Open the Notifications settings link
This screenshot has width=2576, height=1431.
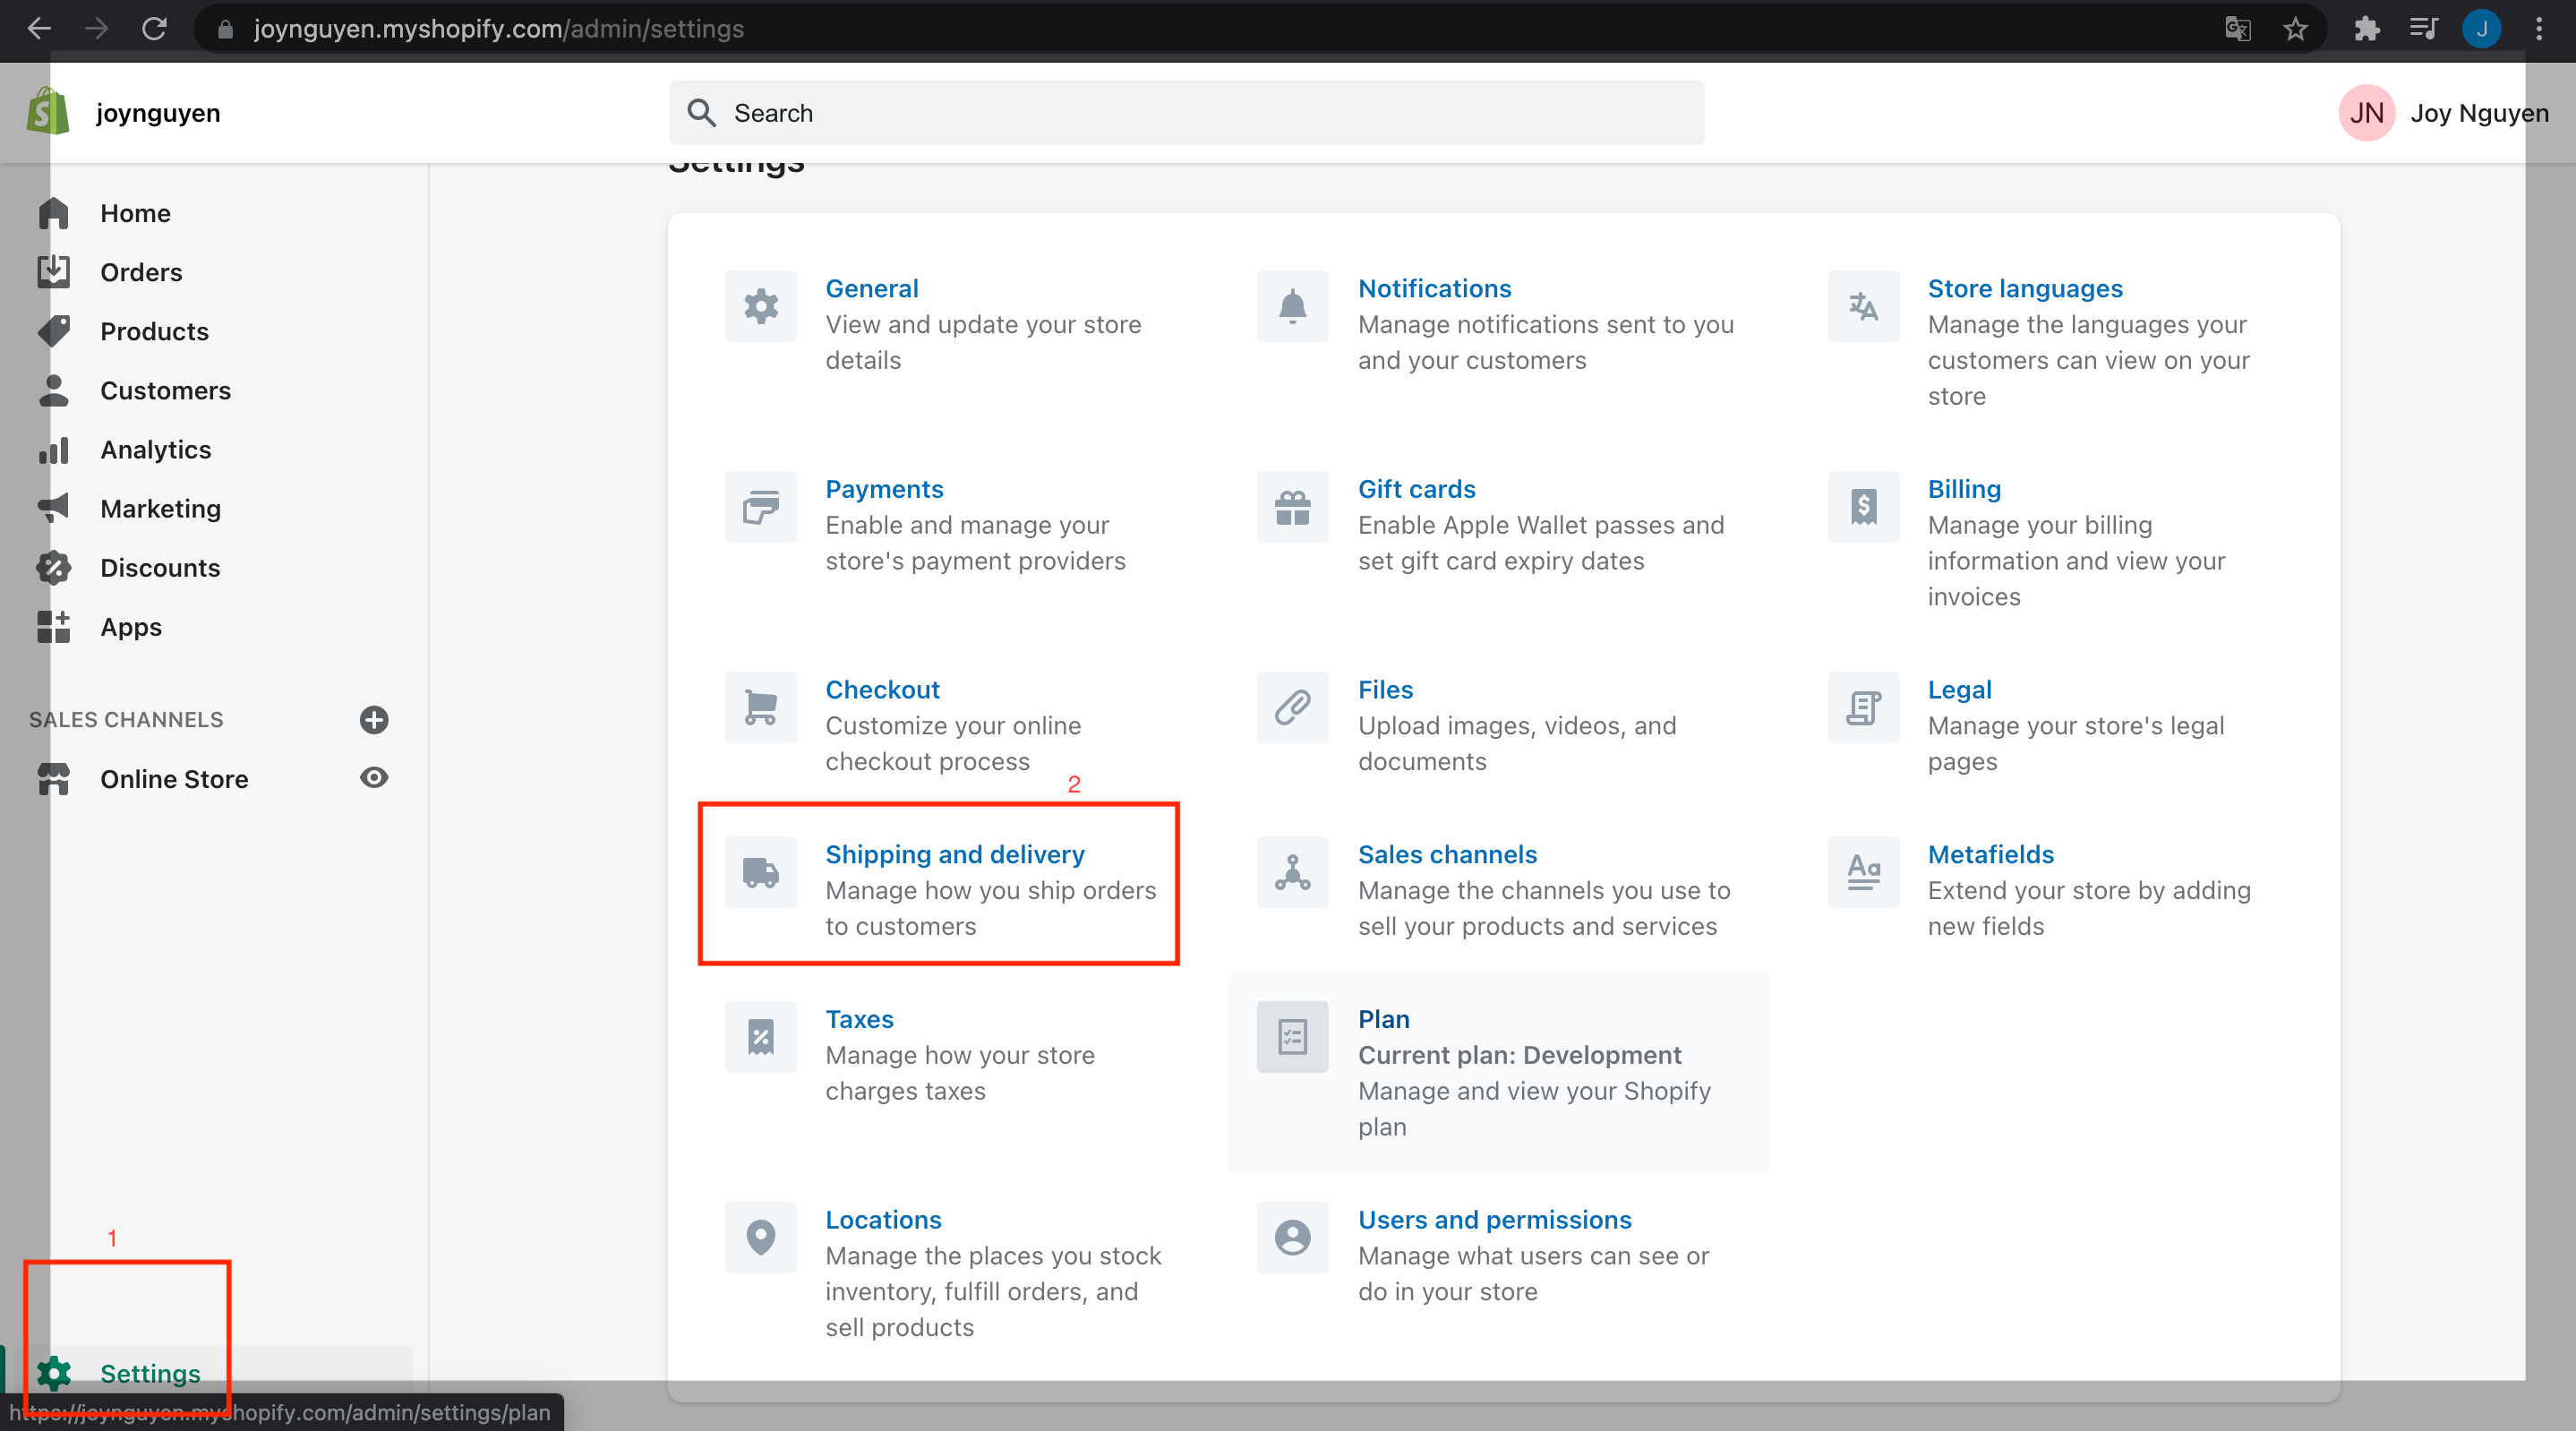click(1434, 288)
